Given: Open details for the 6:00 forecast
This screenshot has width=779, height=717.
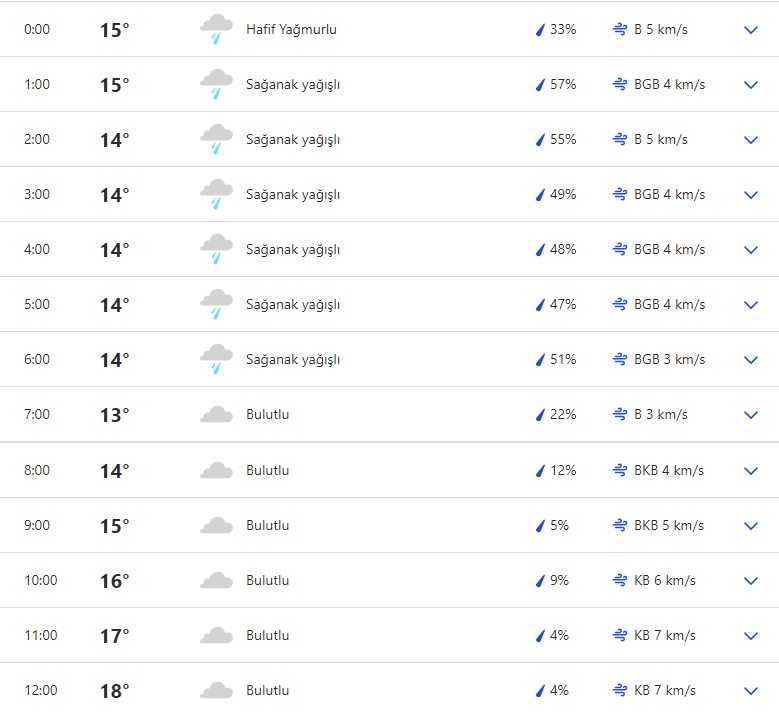Looking at the screenshot, I should tap(751, 360).
